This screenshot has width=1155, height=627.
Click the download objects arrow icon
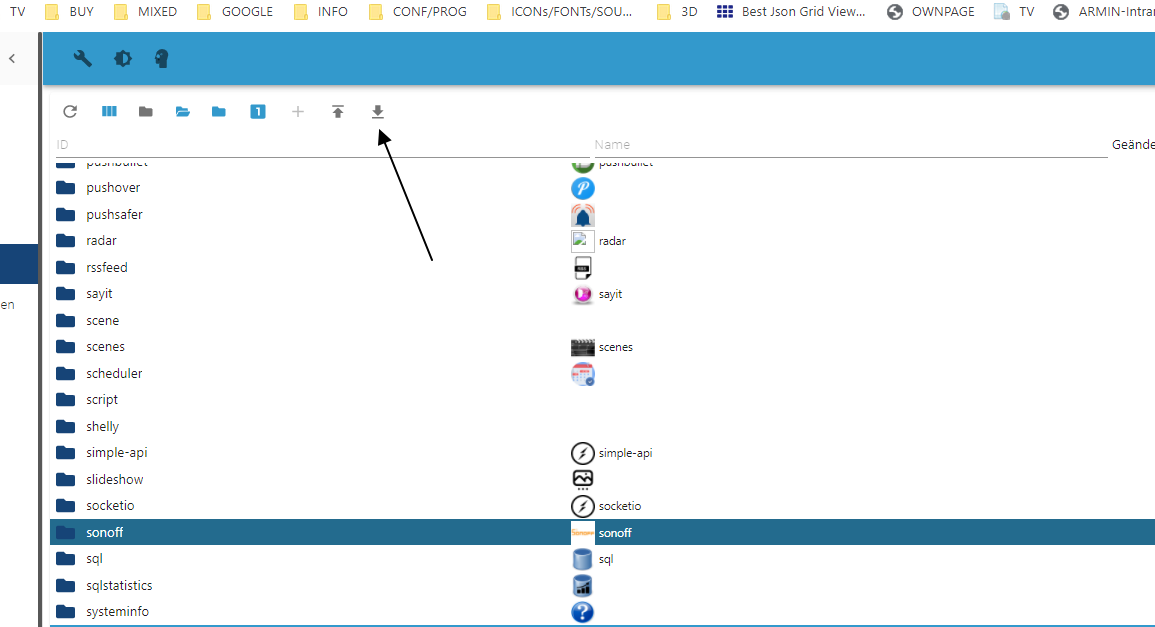pyautogui.click(x=378, y=112)
